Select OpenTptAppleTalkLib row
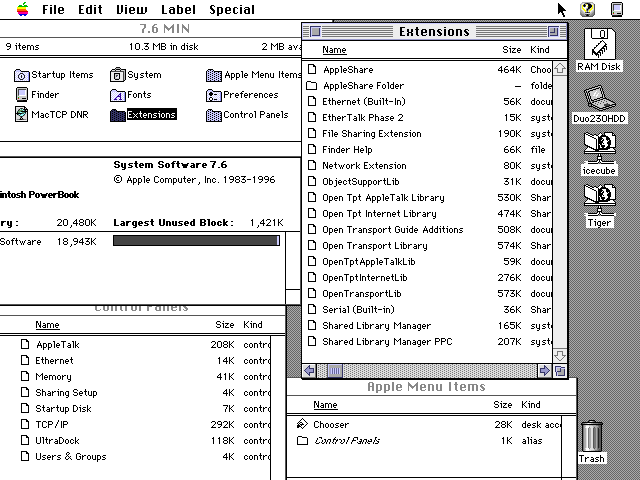Viewport: 640px width, 480px height. pyautogui.click(x=429, y=262)
